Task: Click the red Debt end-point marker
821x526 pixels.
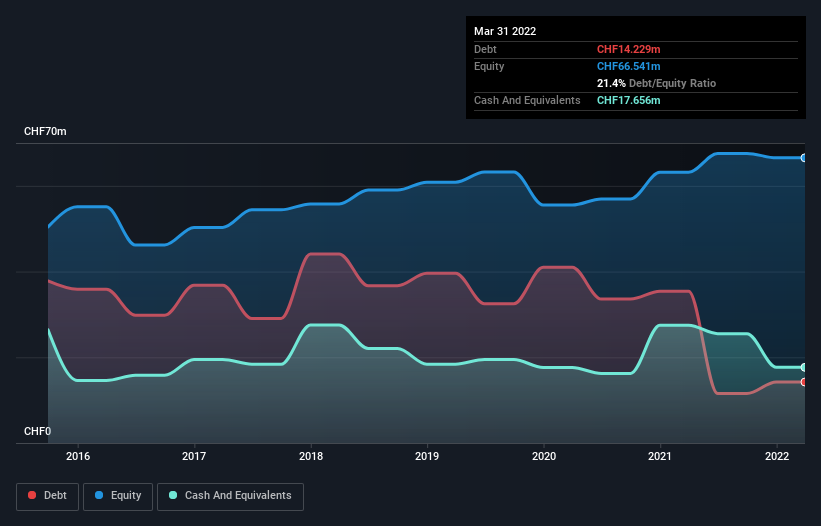Action: [x=803, y=382]
